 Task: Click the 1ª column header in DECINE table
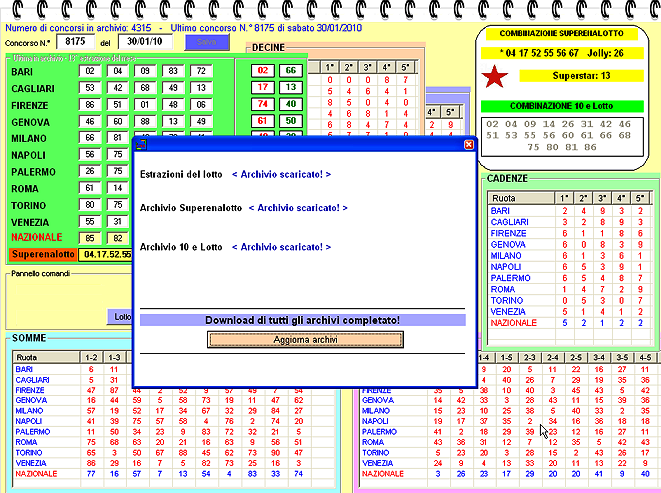coord(330,67)
